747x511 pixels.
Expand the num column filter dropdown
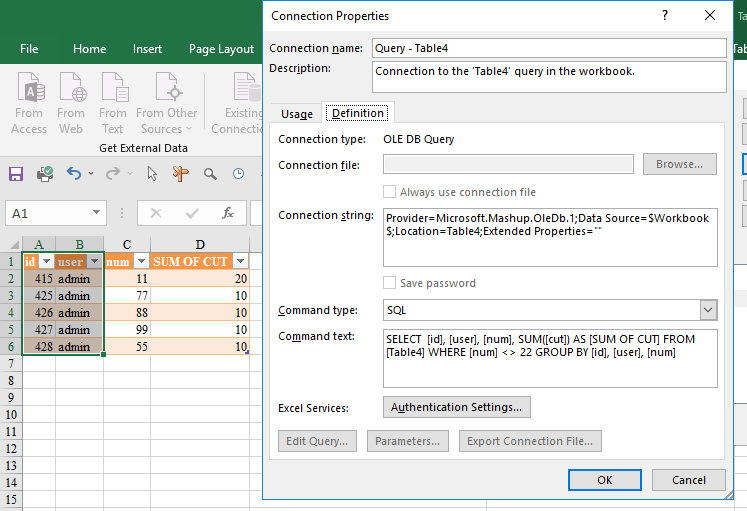click(x=141, y=261)
